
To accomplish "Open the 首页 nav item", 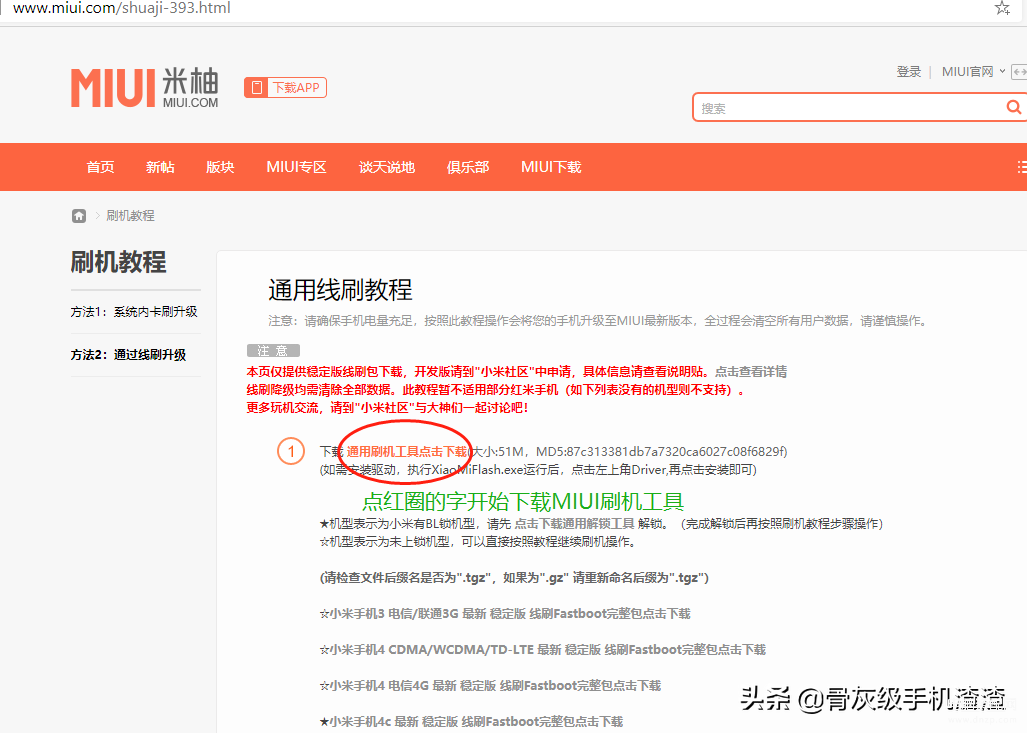I will [100, 167].
